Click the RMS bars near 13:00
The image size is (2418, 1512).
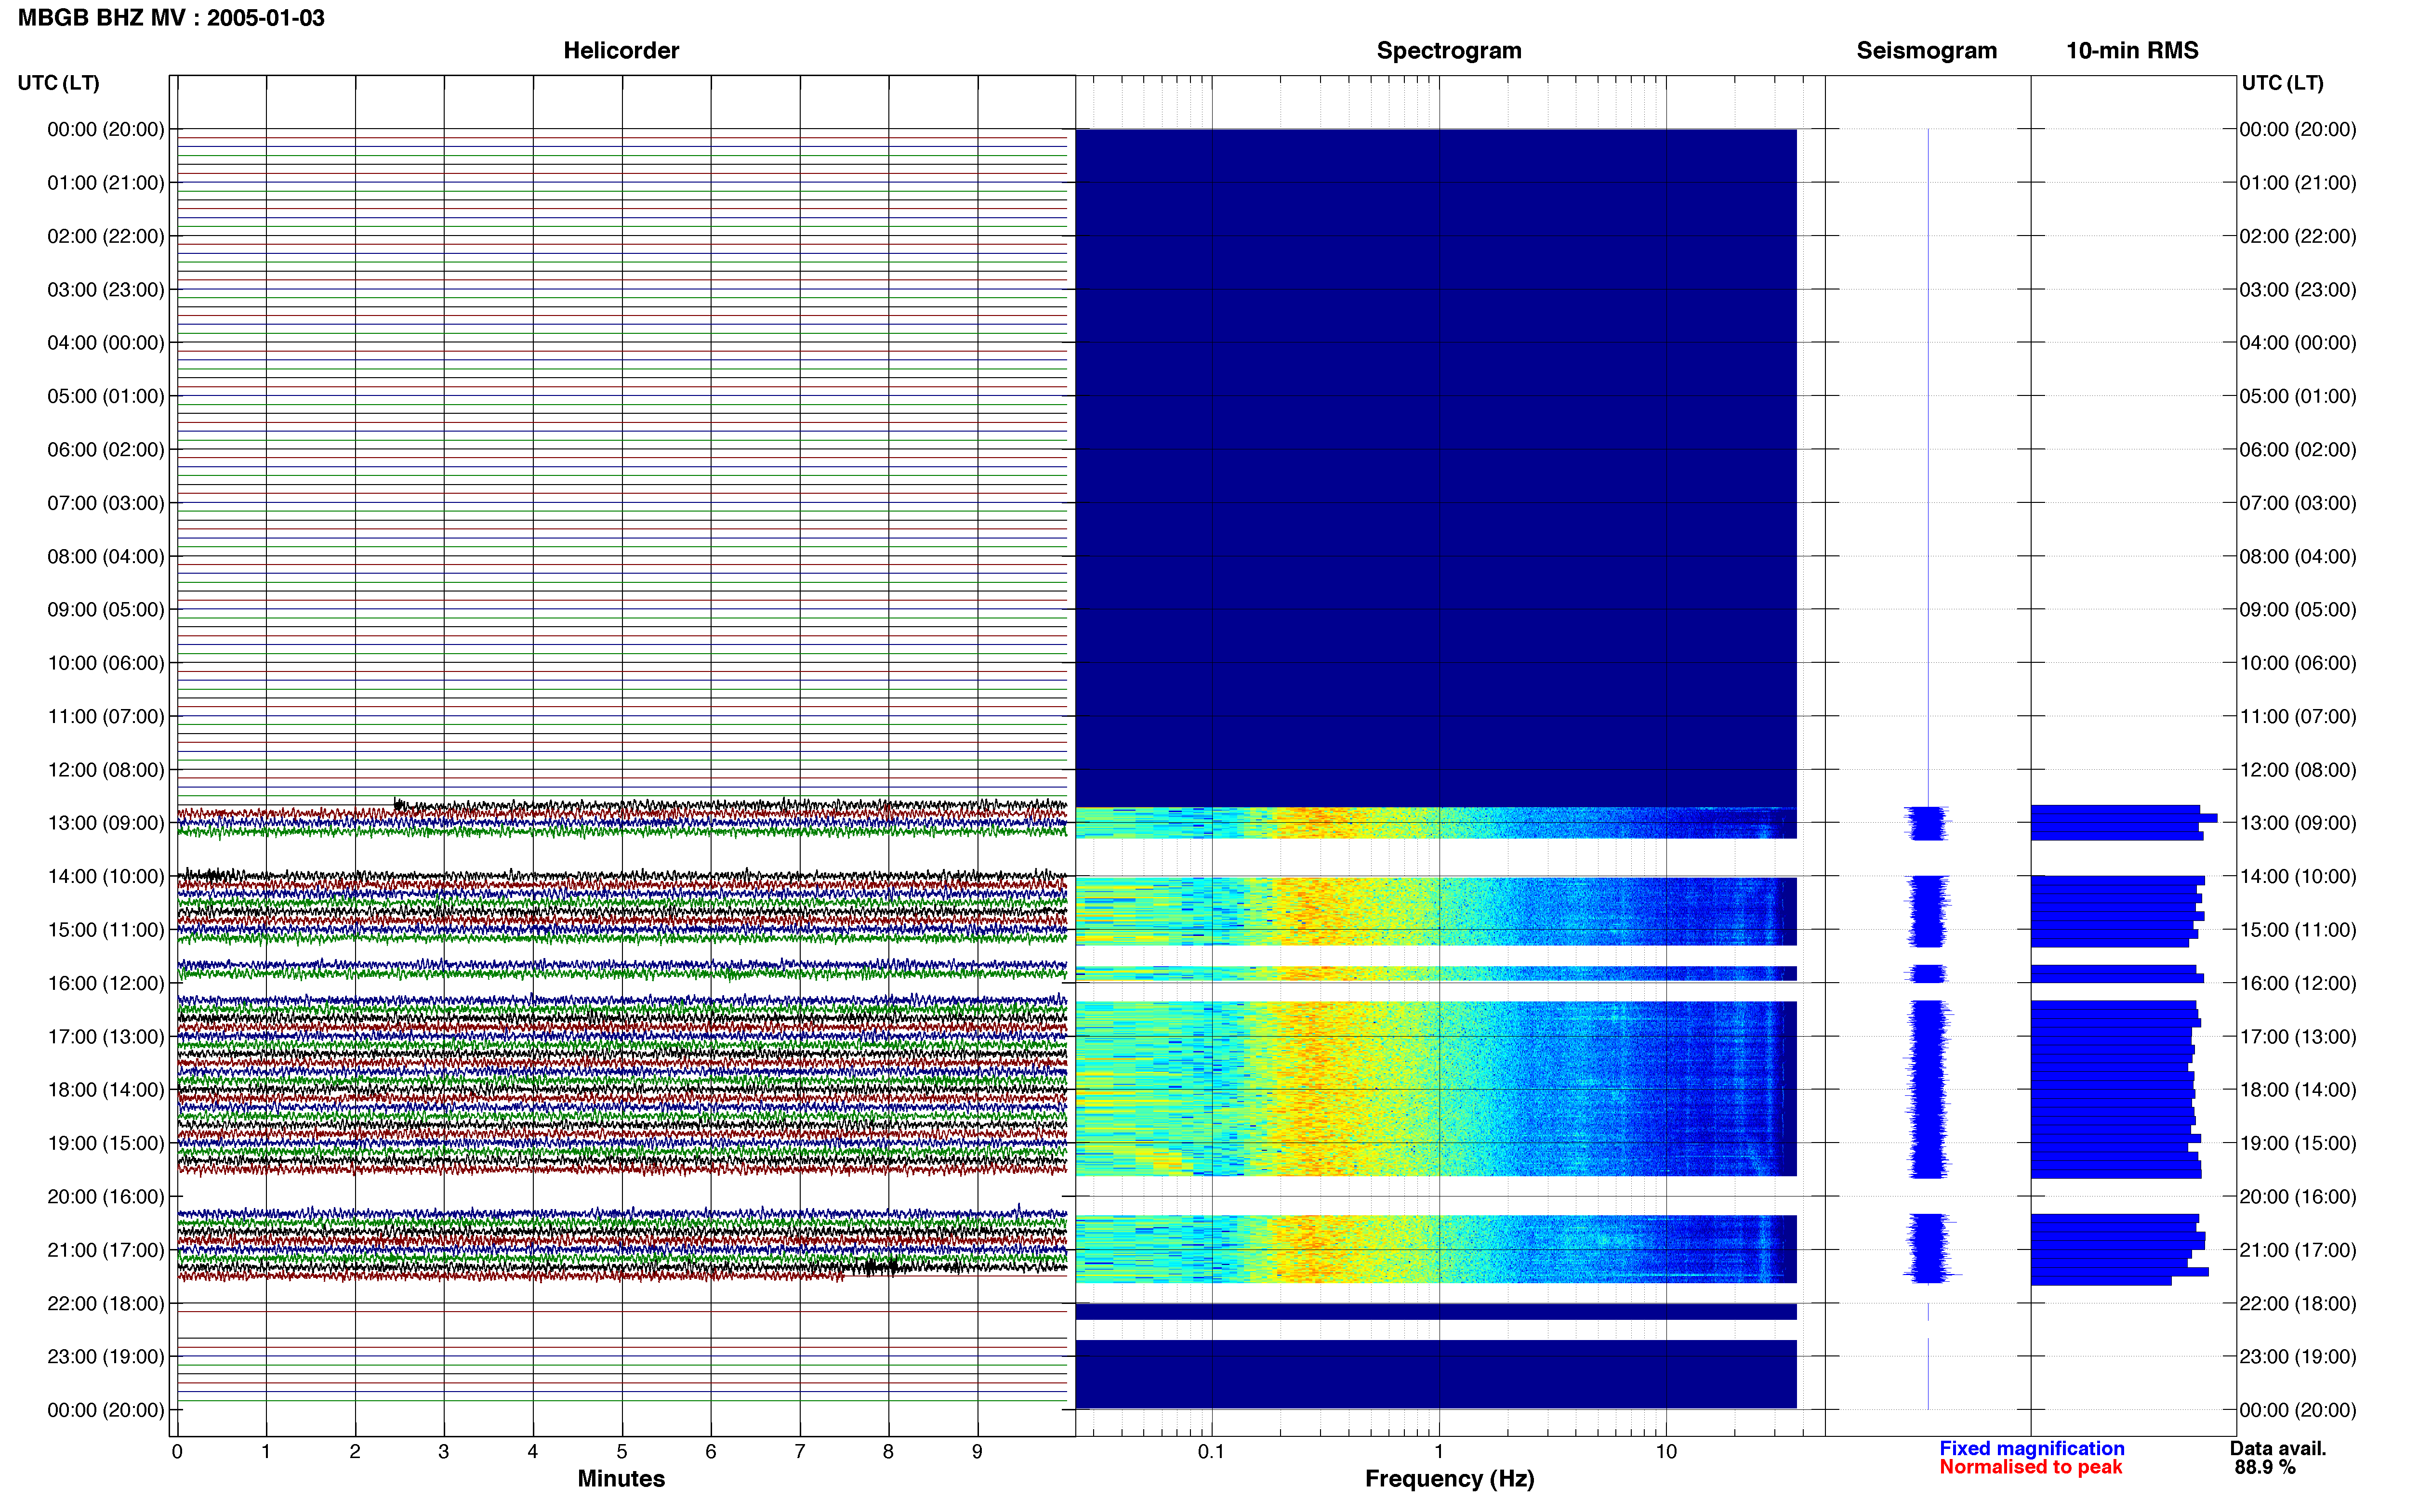click(2123, 822)
